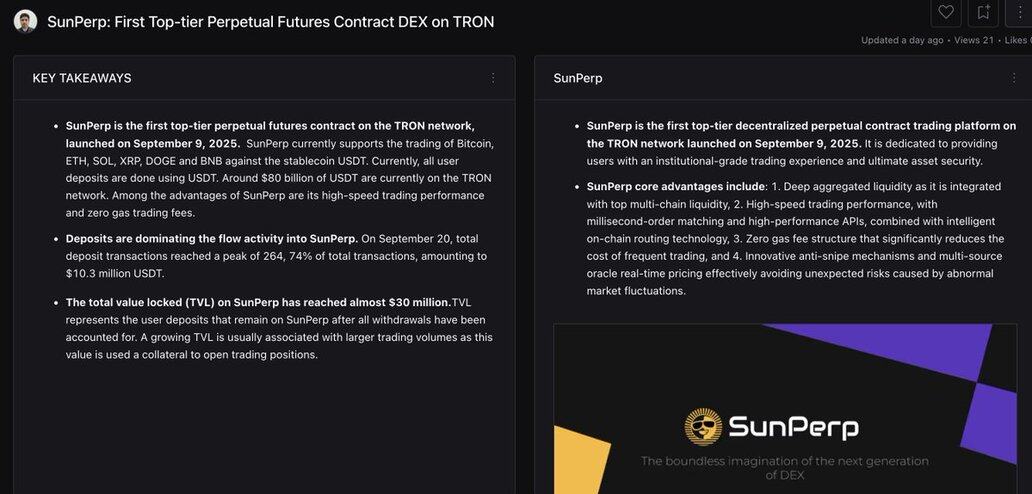The width and height of the screenshot is (1032, 494).
Task: Click the SunPerp wordmark in the banner
Action: pos(792,427)
